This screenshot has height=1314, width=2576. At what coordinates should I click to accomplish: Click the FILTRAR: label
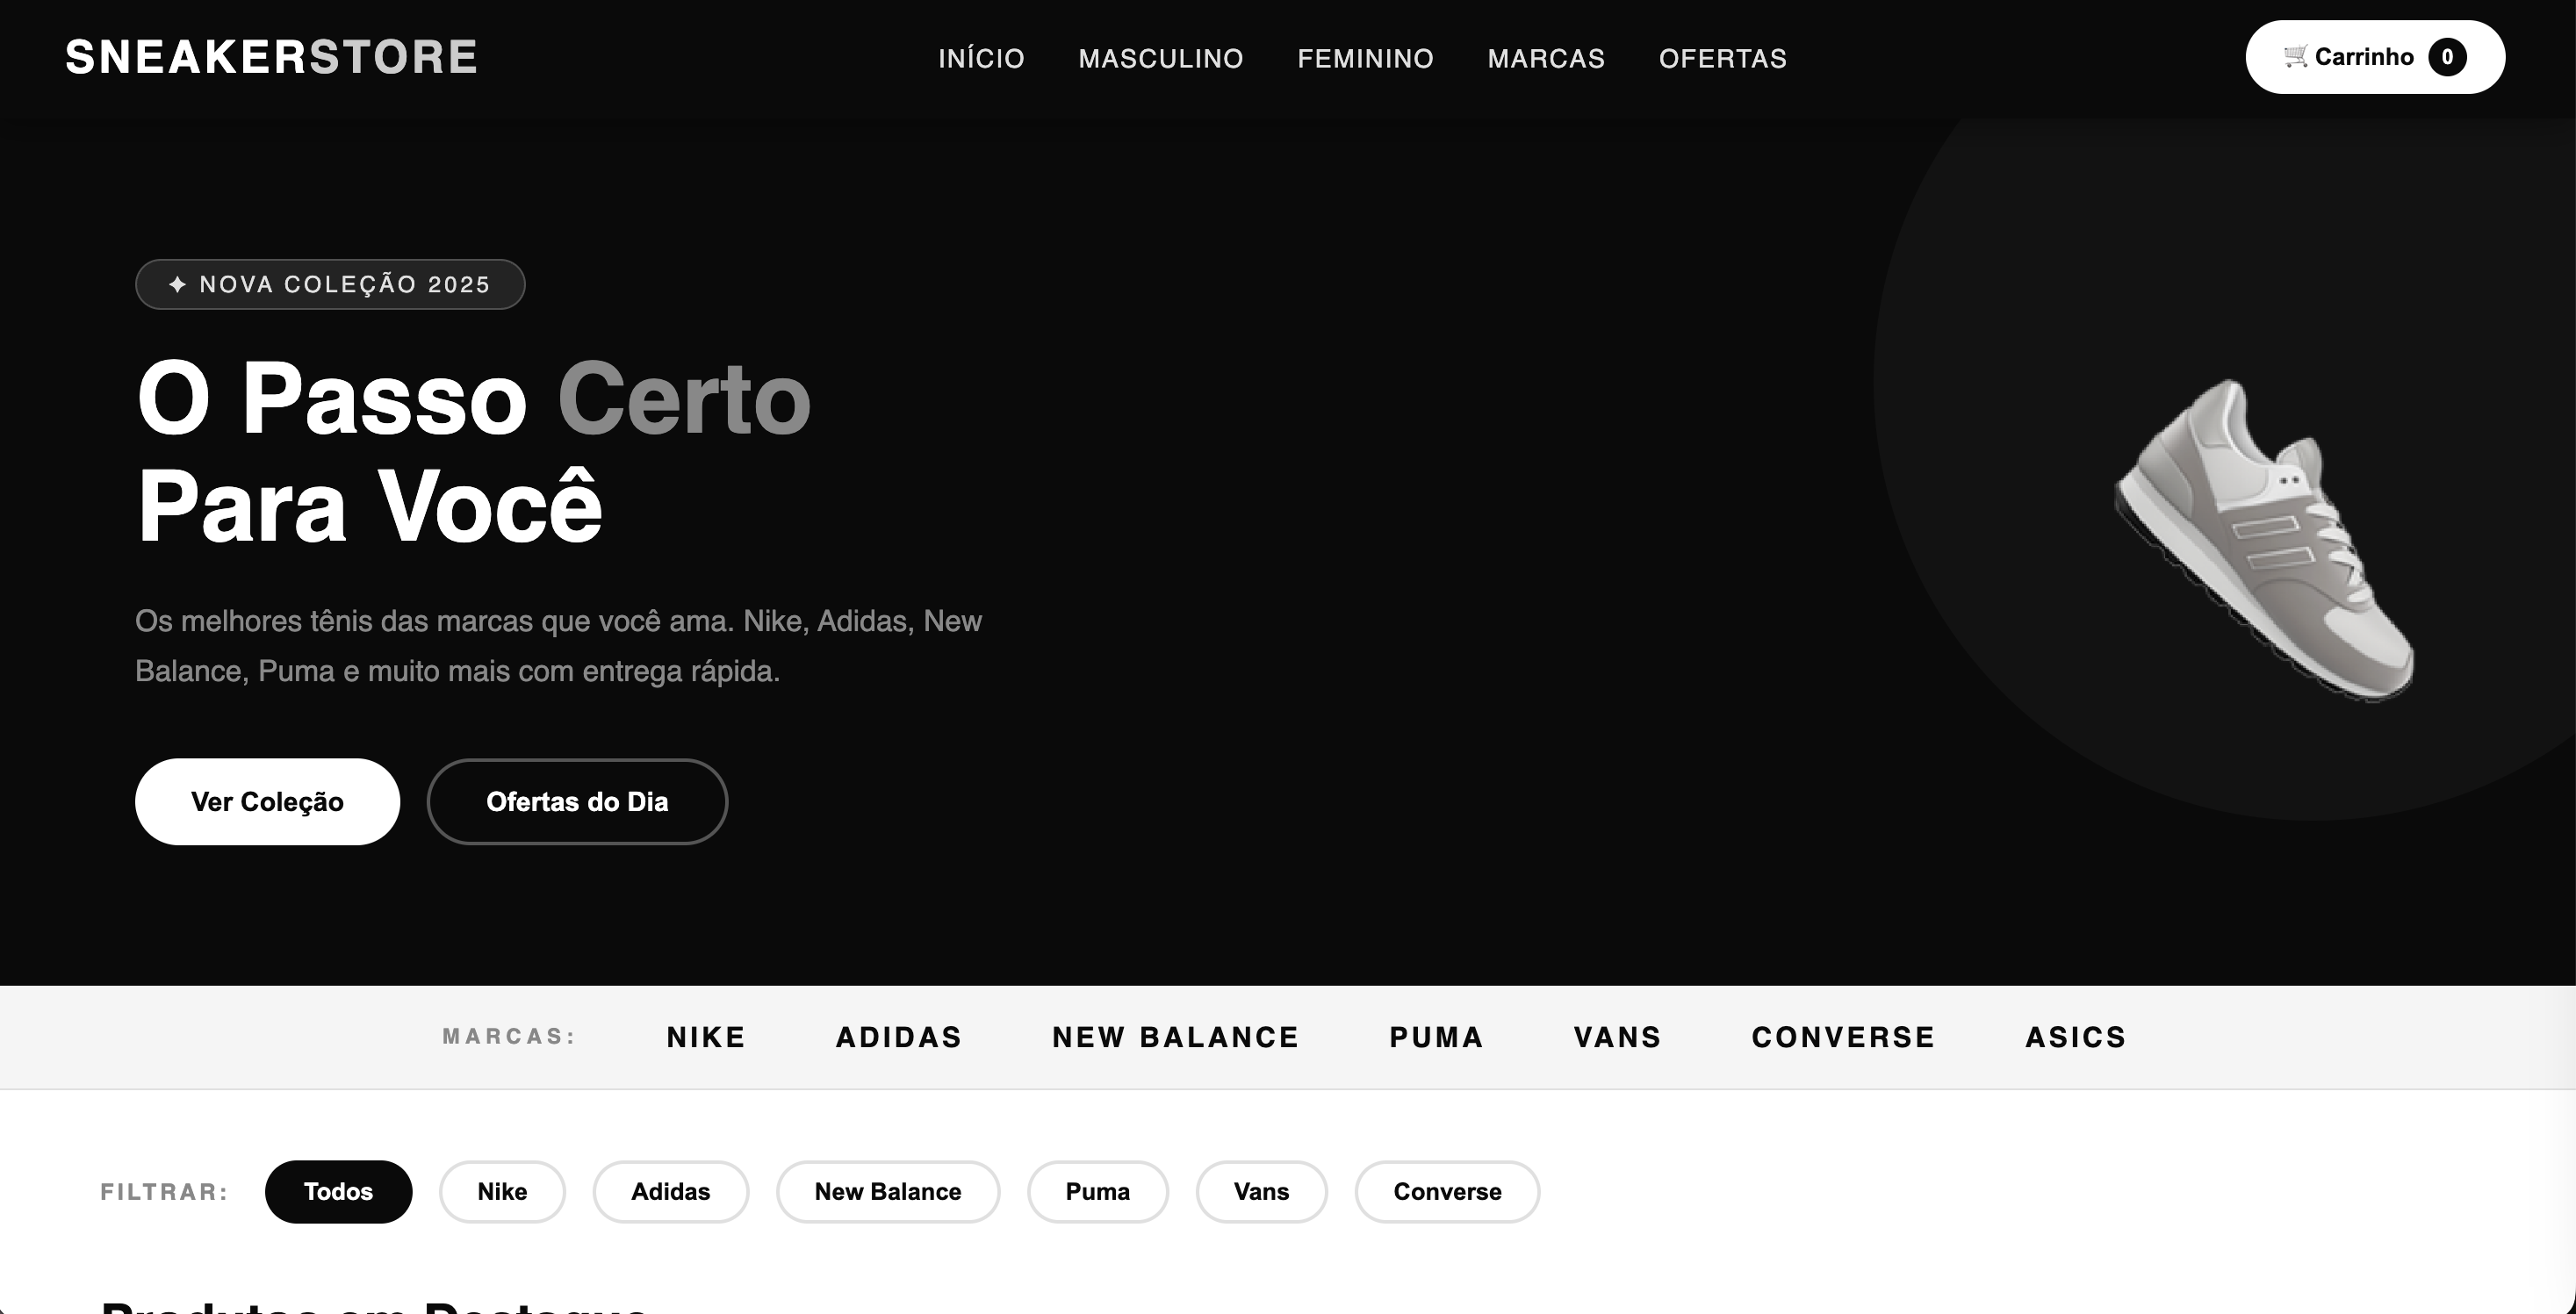165,1192
